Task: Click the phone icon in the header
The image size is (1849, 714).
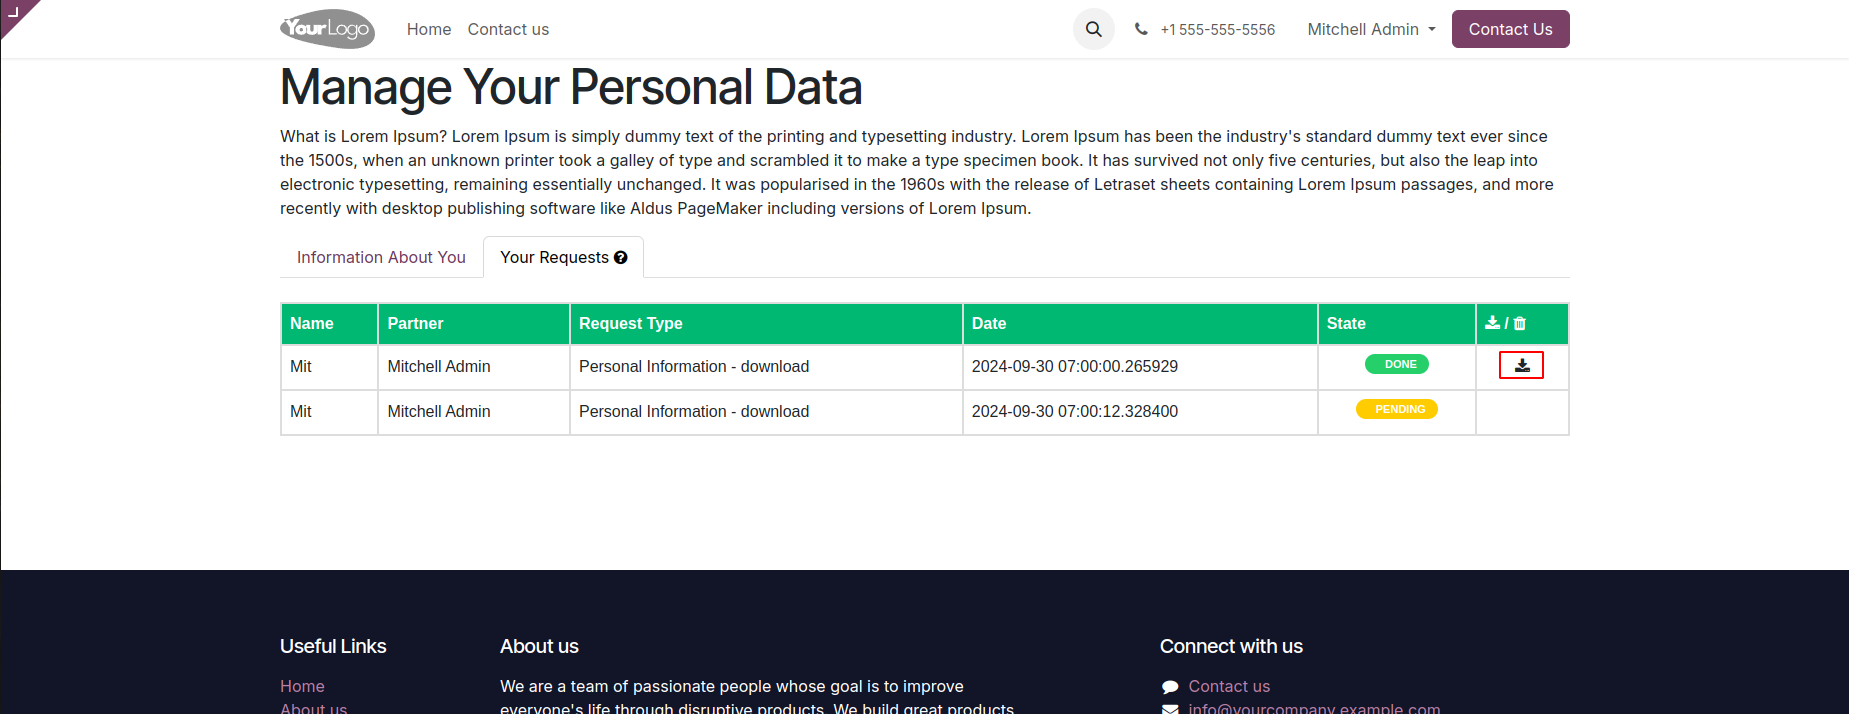Action: coord(1141,30)
